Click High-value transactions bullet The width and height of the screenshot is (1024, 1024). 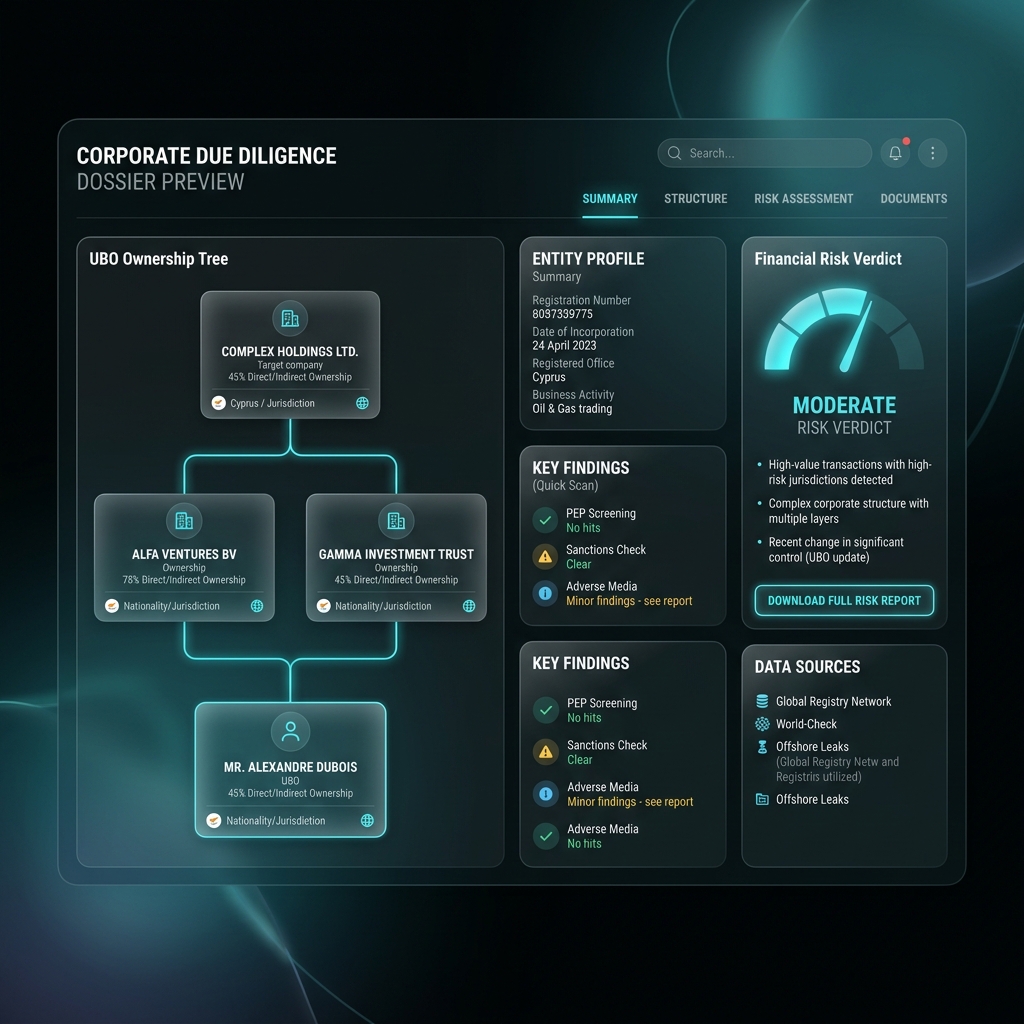point(849,472)
